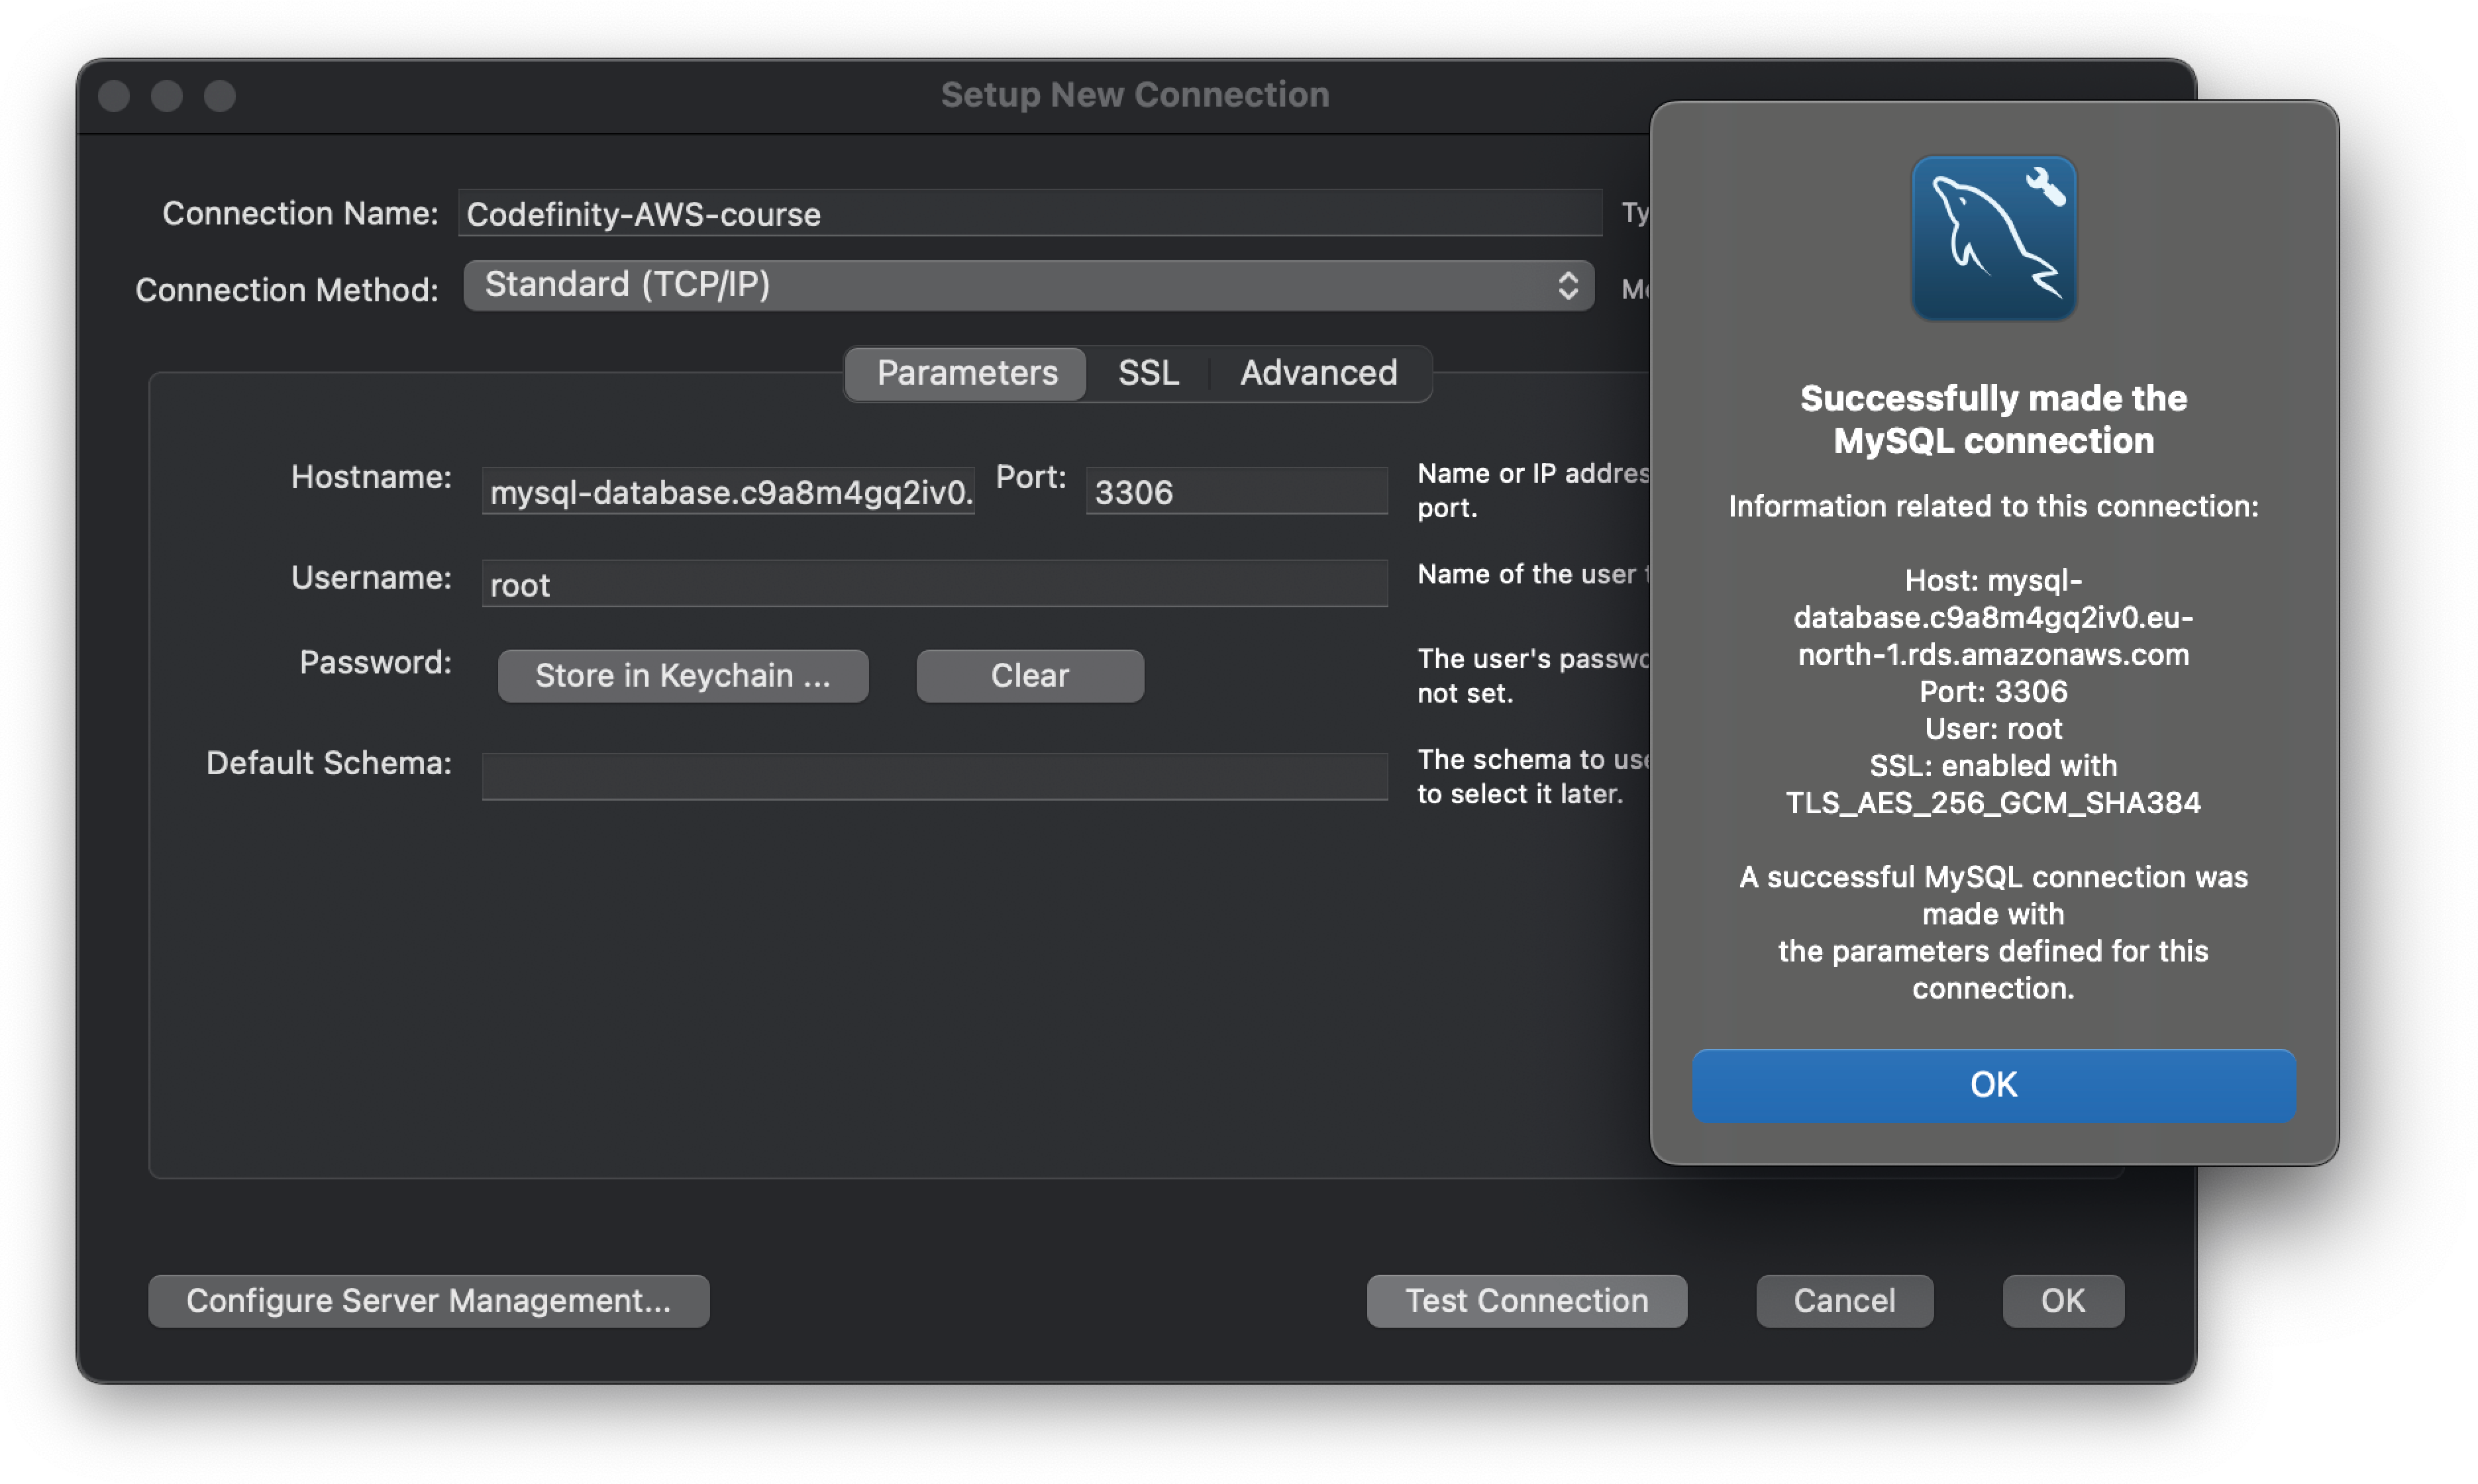Viewport: 2478px width, 1484px height.
Task: Switch to the Parameters tab
Action: [966, 373]
